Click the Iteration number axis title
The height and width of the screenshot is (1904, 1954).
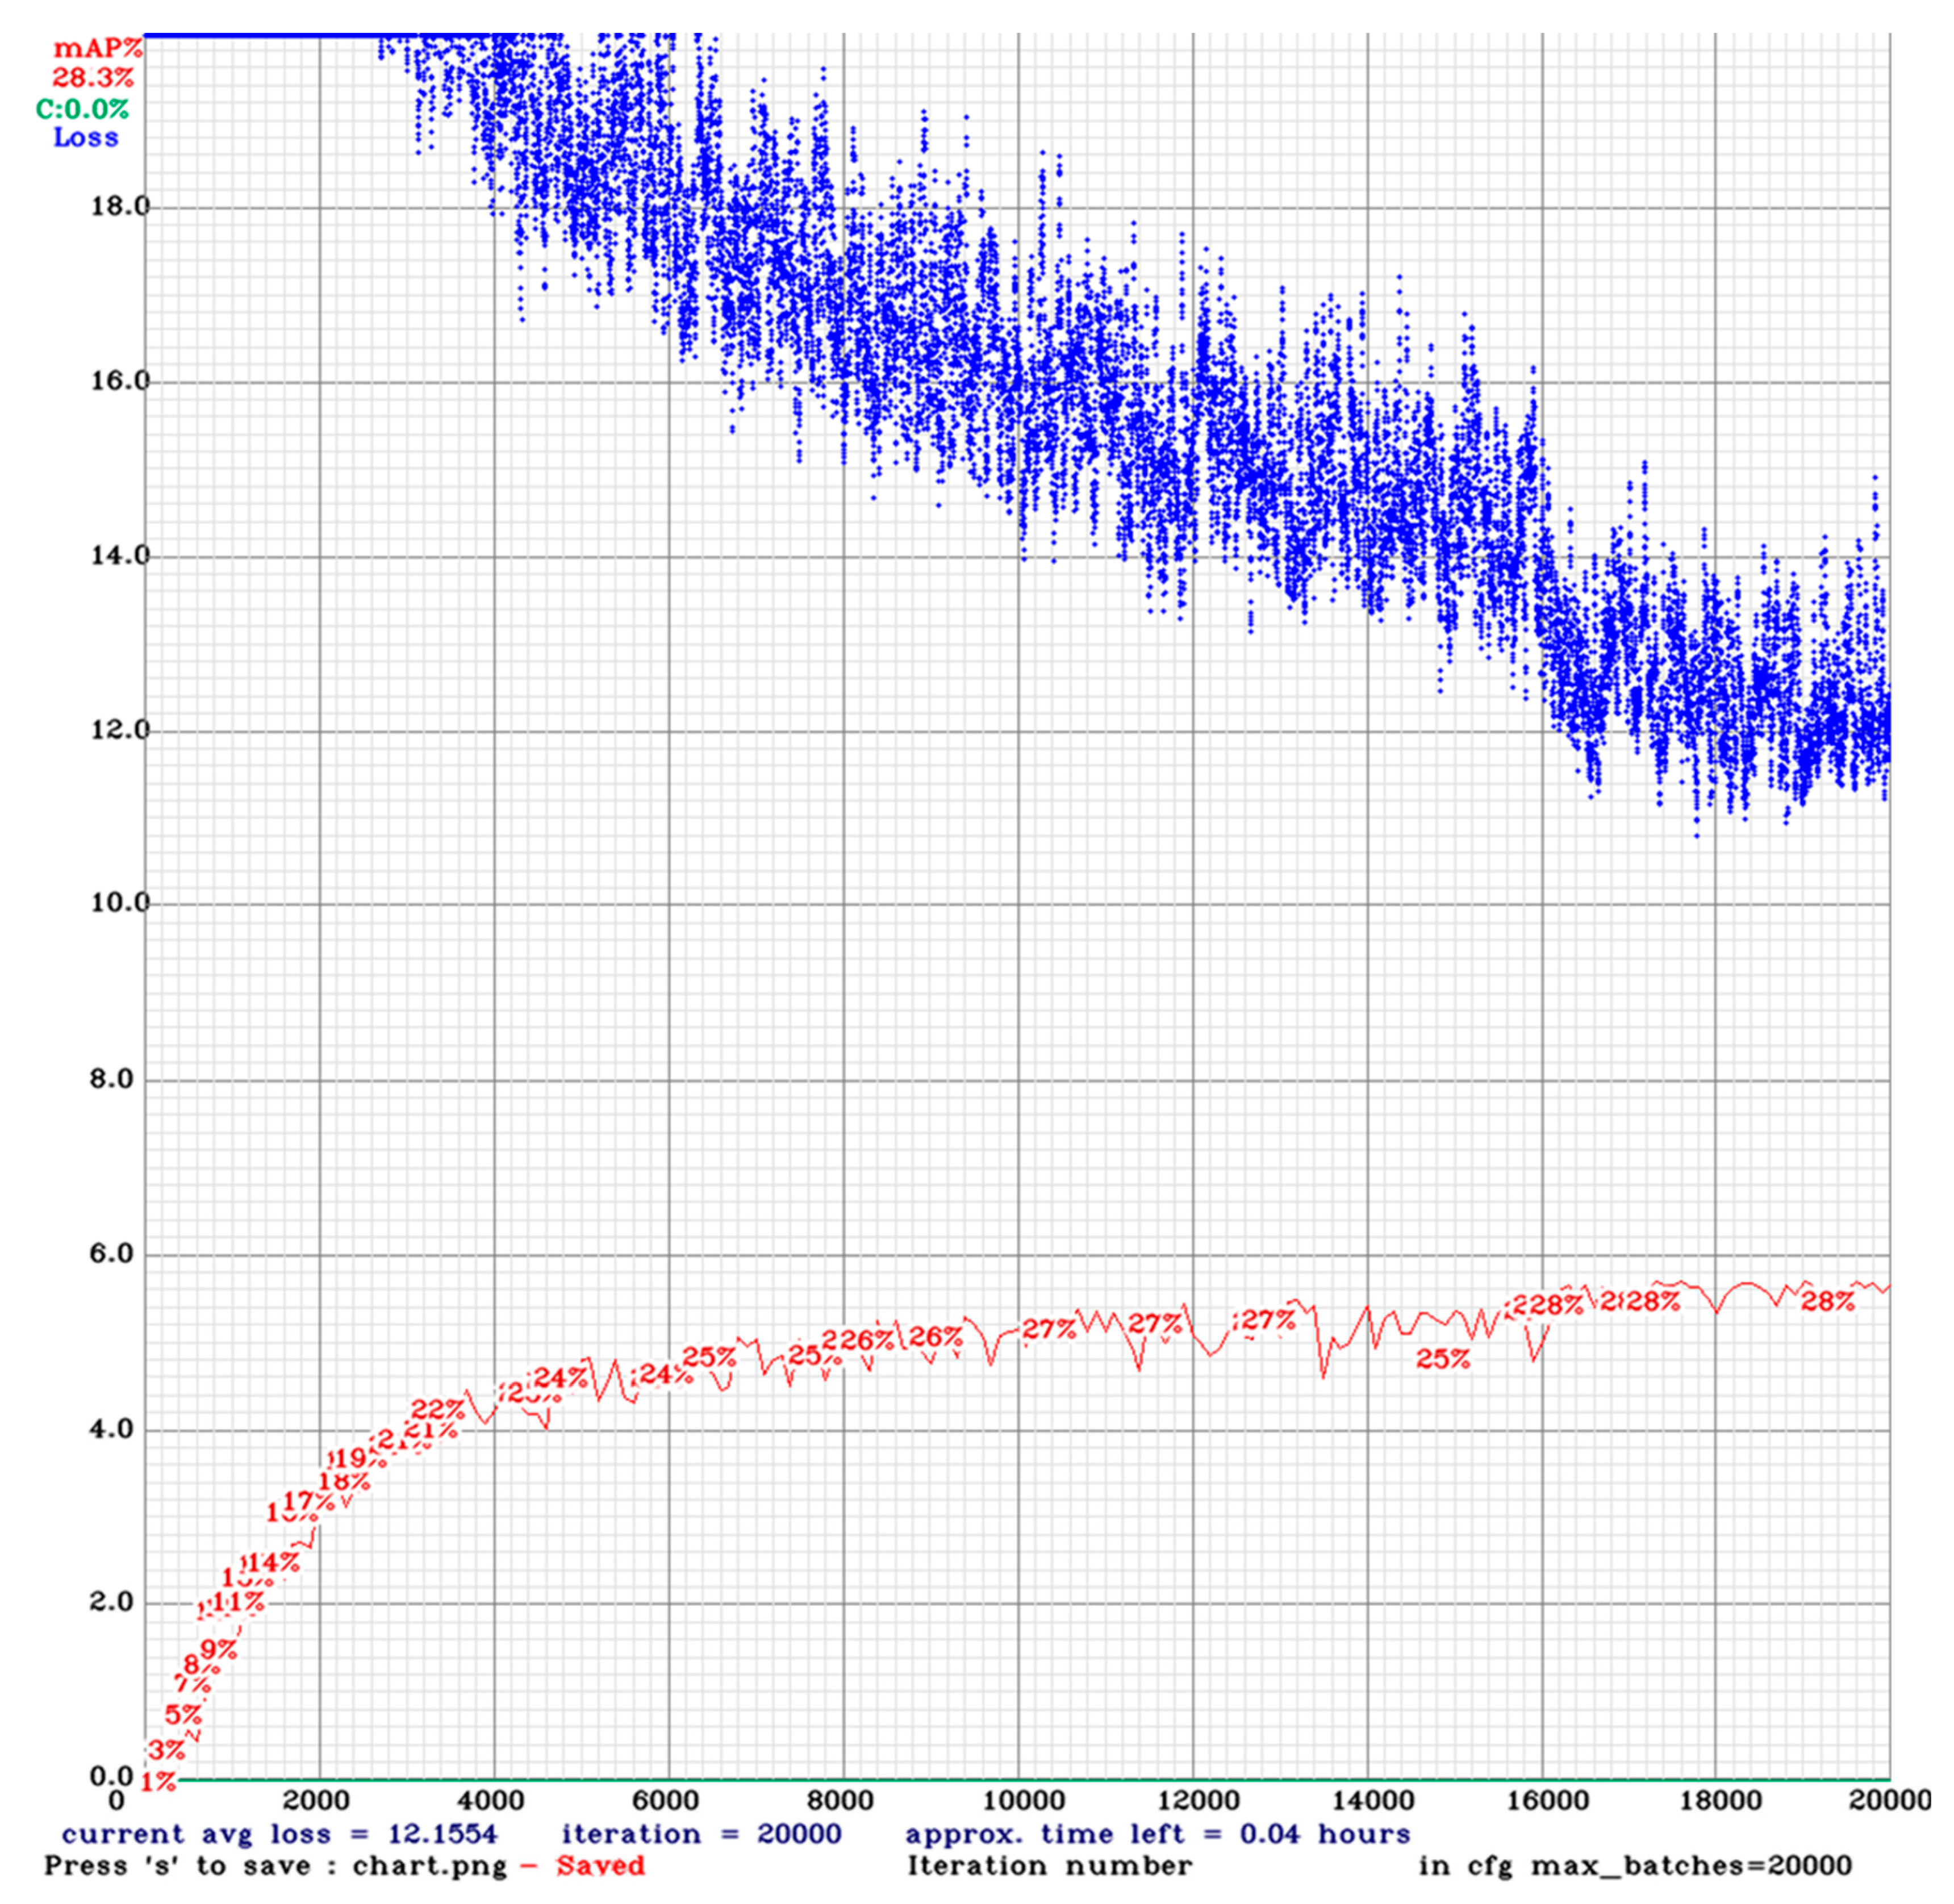[1049, 1866]
